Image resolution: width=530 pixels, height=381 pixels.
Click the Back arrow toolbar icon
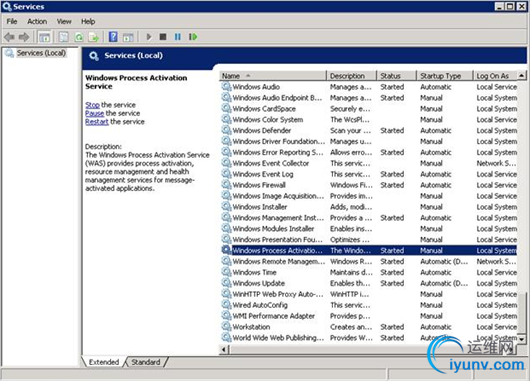[x=9, y=37]
